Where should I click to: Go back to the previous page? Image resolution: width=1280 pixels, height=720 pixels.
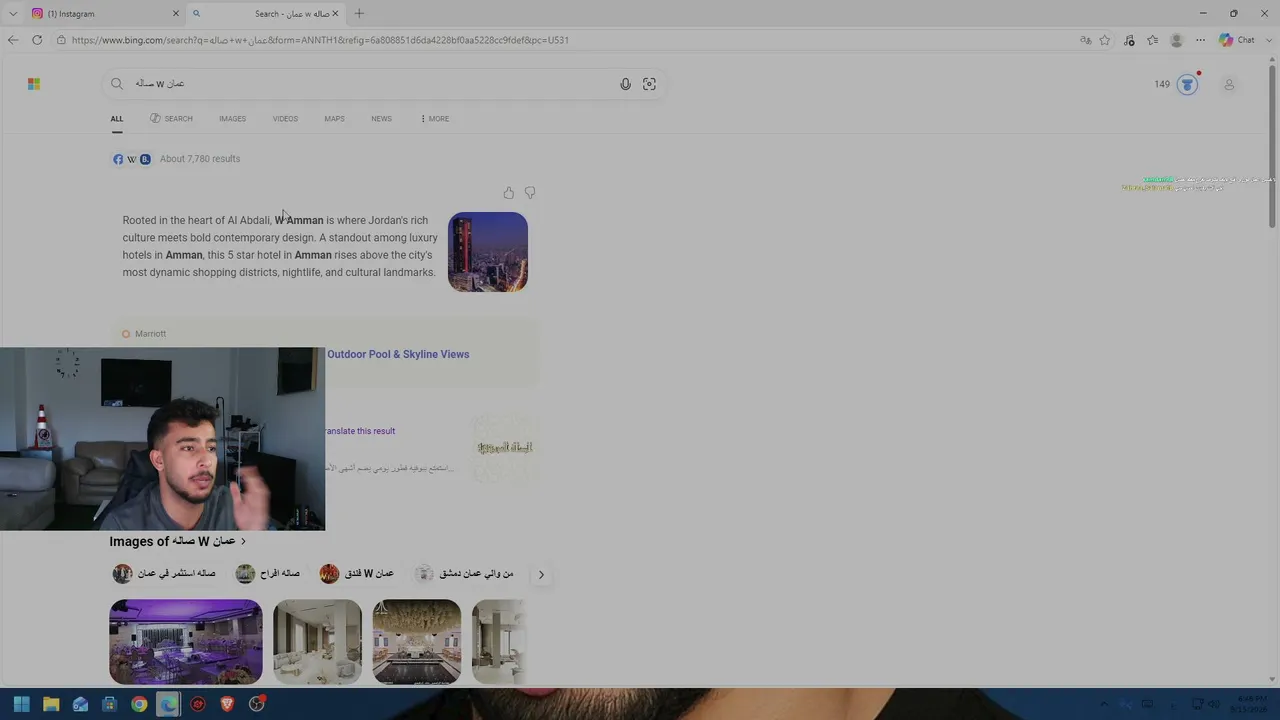13,40
